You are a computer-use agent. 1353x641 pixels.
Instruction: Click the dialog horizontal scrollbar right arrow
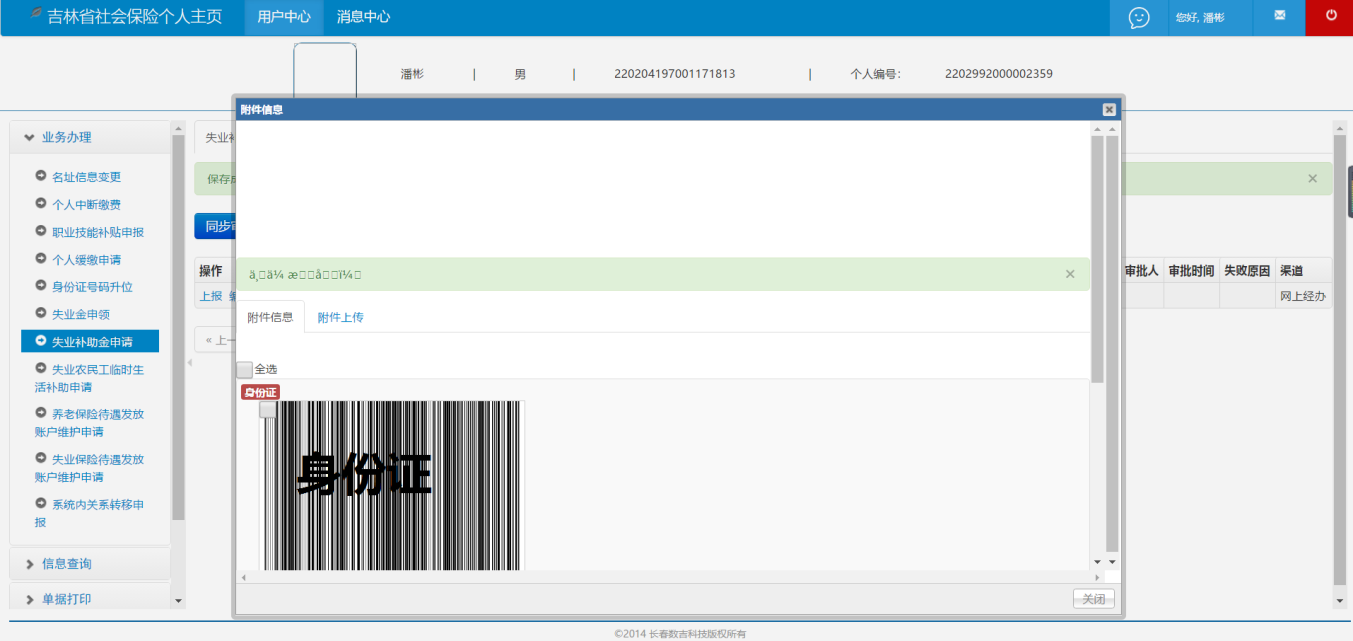(x=1097, y=577)
